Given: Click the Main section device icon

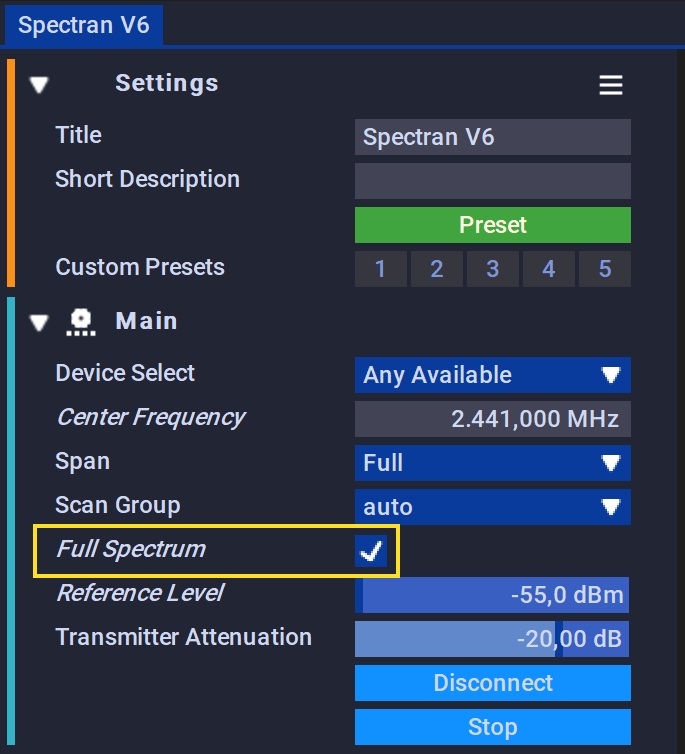Looking at the screenshot, I should [x=81, y=322].
